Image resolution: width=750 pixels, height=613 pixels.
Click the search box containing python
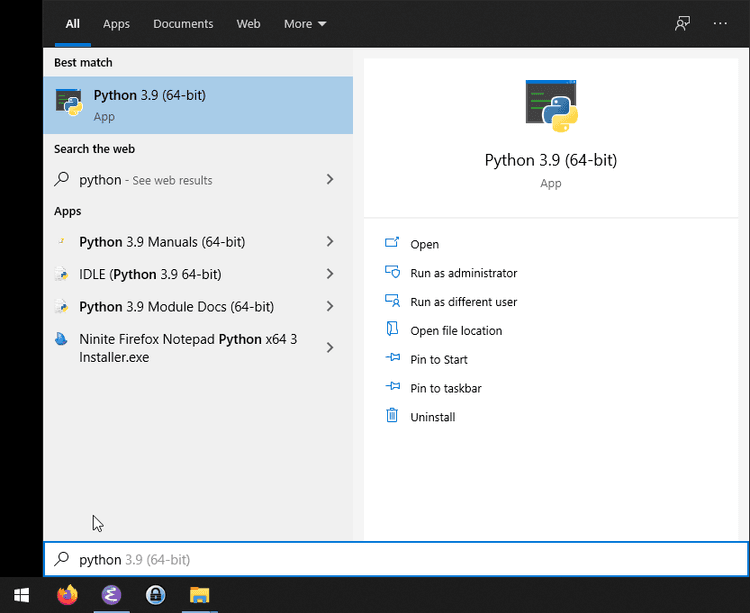pyautogui.click(x=396, y=559)
